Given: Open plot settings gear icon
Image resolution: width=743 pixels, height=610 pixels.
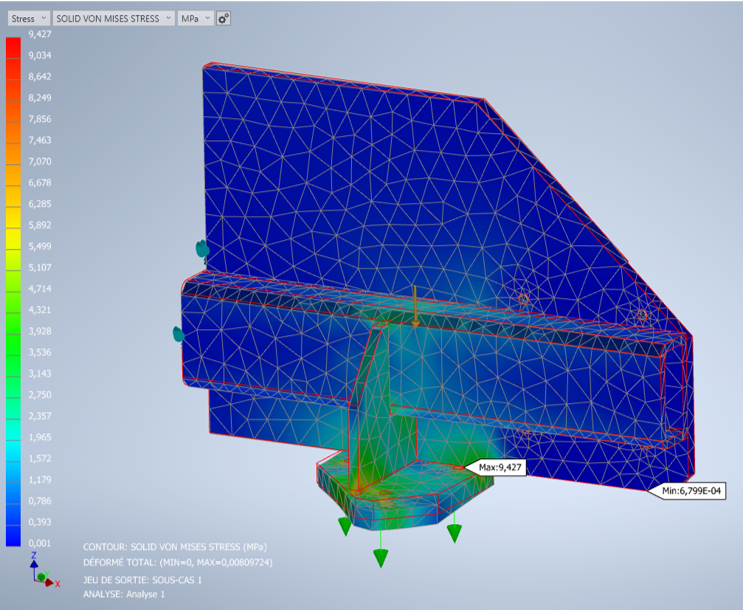Looking at the screenshot, I should (x=223, y=18).
